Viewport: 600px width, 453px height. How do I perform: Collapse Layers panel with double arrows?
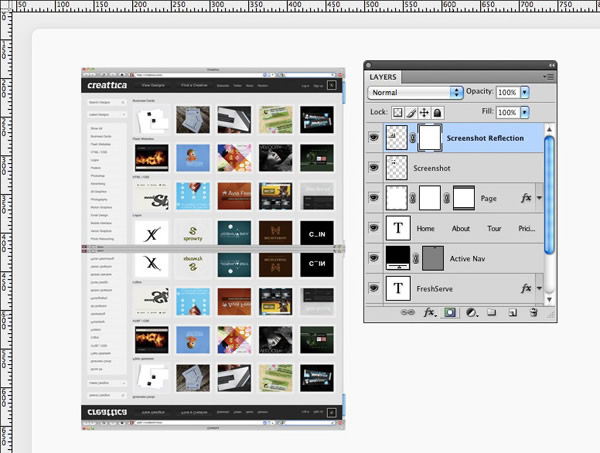[x=551, y=65]
